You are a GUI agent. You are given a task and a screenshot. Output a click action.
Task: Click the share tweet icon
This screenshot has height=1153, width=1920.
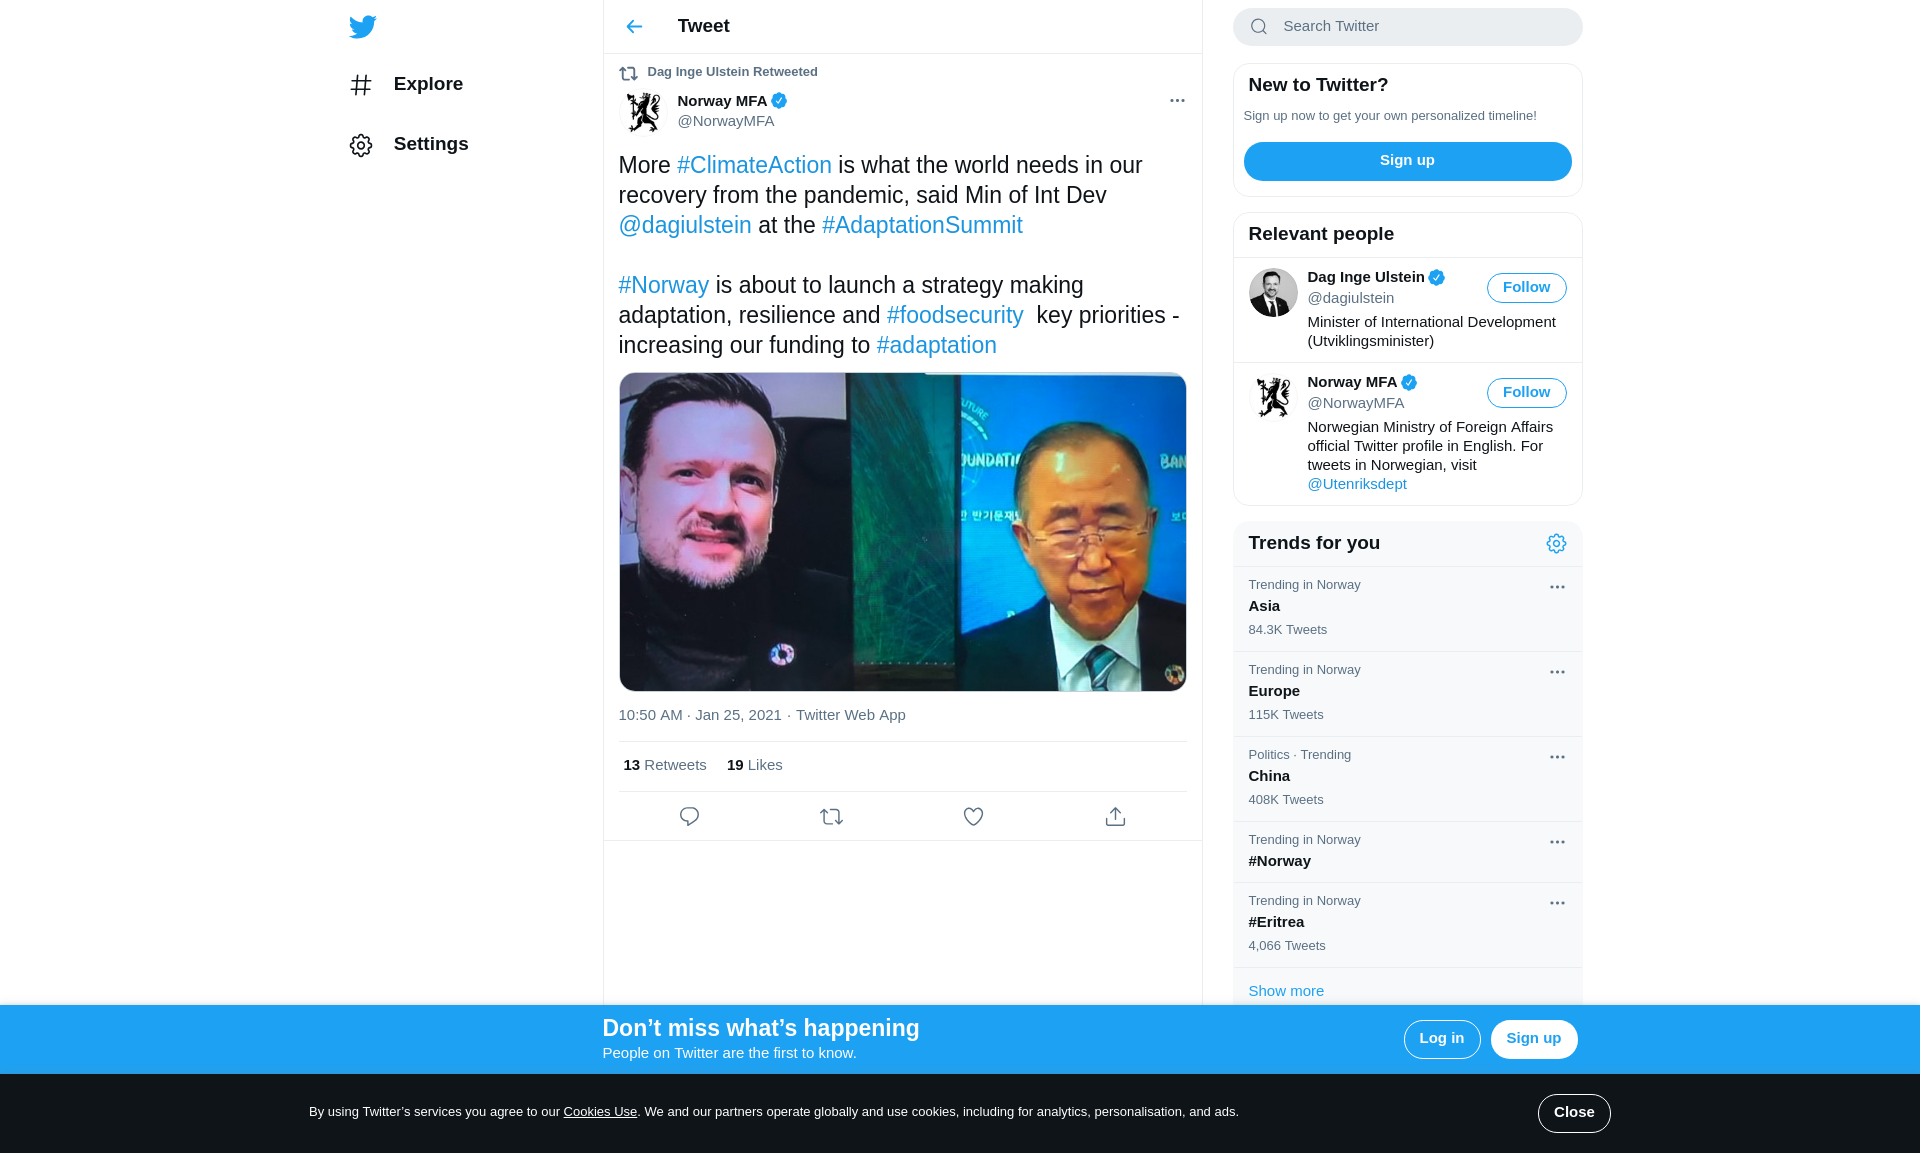[1115, 817]
